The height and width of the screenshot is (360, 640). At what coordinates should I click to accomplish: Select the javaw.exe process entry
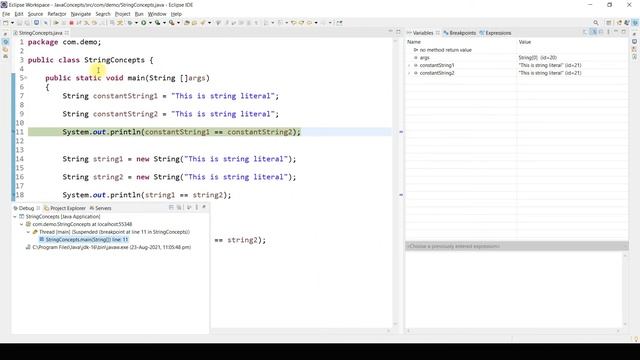coord(108,247)
